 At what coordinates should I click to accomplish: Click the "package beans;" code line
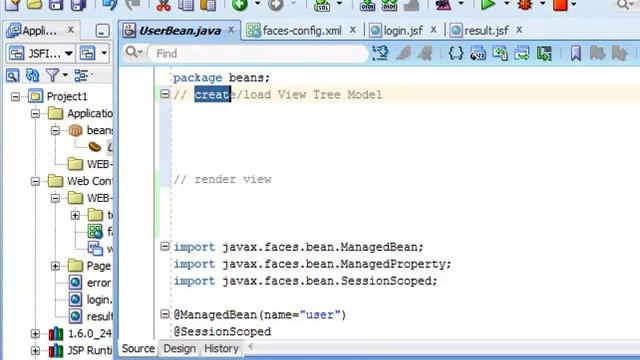click(x=222, y=78)
